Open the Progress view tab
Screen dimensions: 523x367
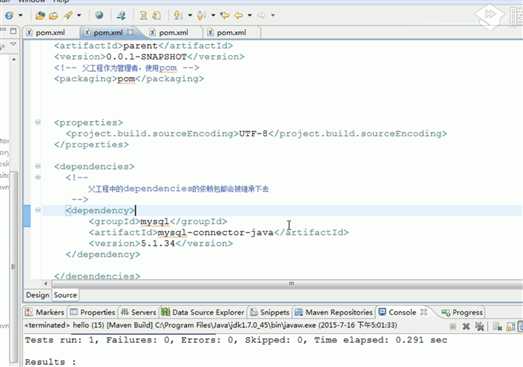coord(462,312)
